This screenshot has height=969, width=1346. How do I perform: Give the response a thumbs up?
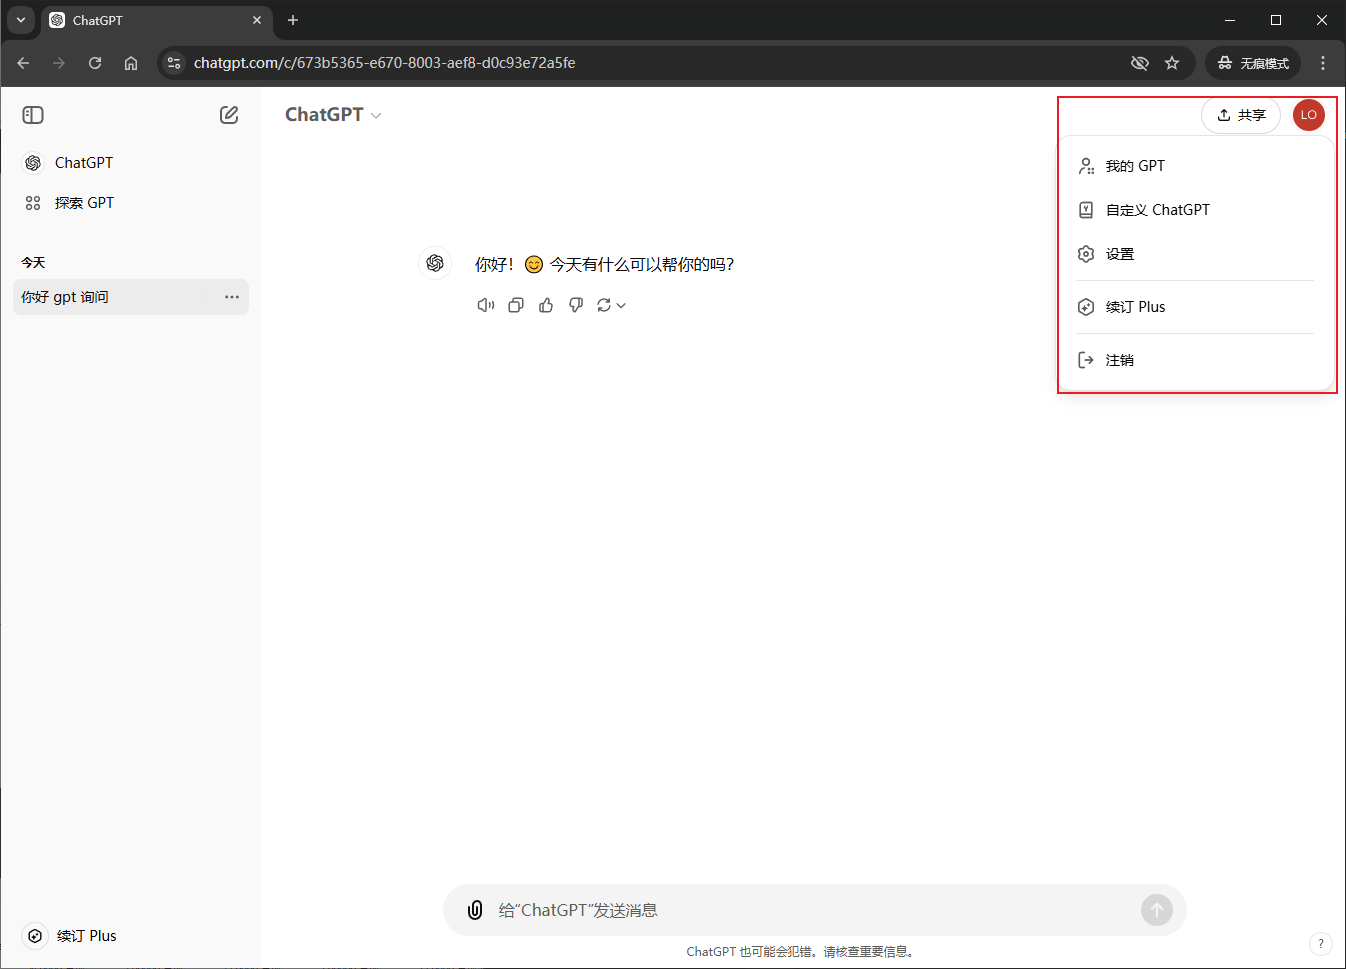coord(546,306)
